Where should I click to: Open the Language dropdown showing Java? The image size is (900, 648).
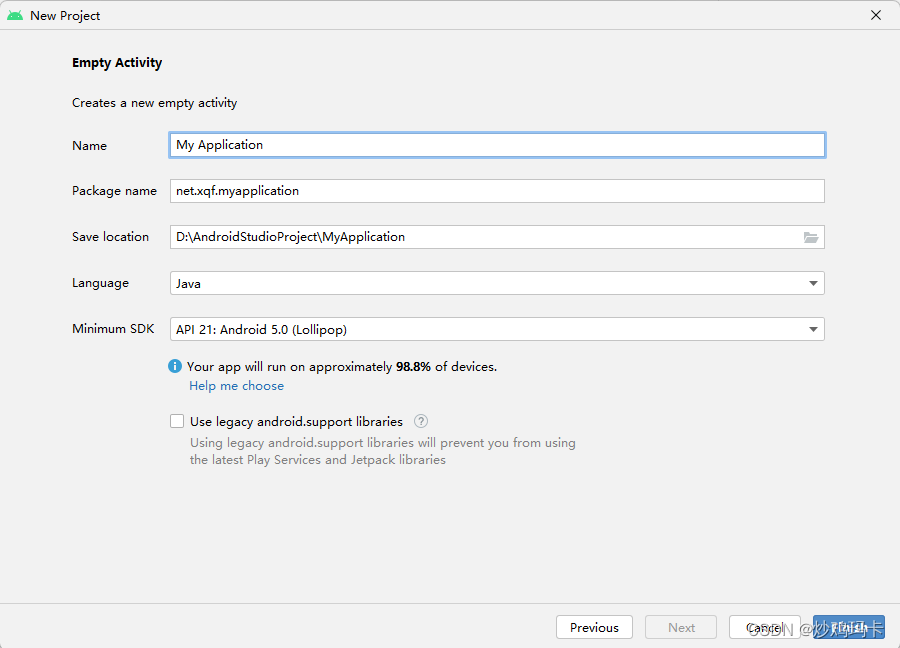coord(497,283)
